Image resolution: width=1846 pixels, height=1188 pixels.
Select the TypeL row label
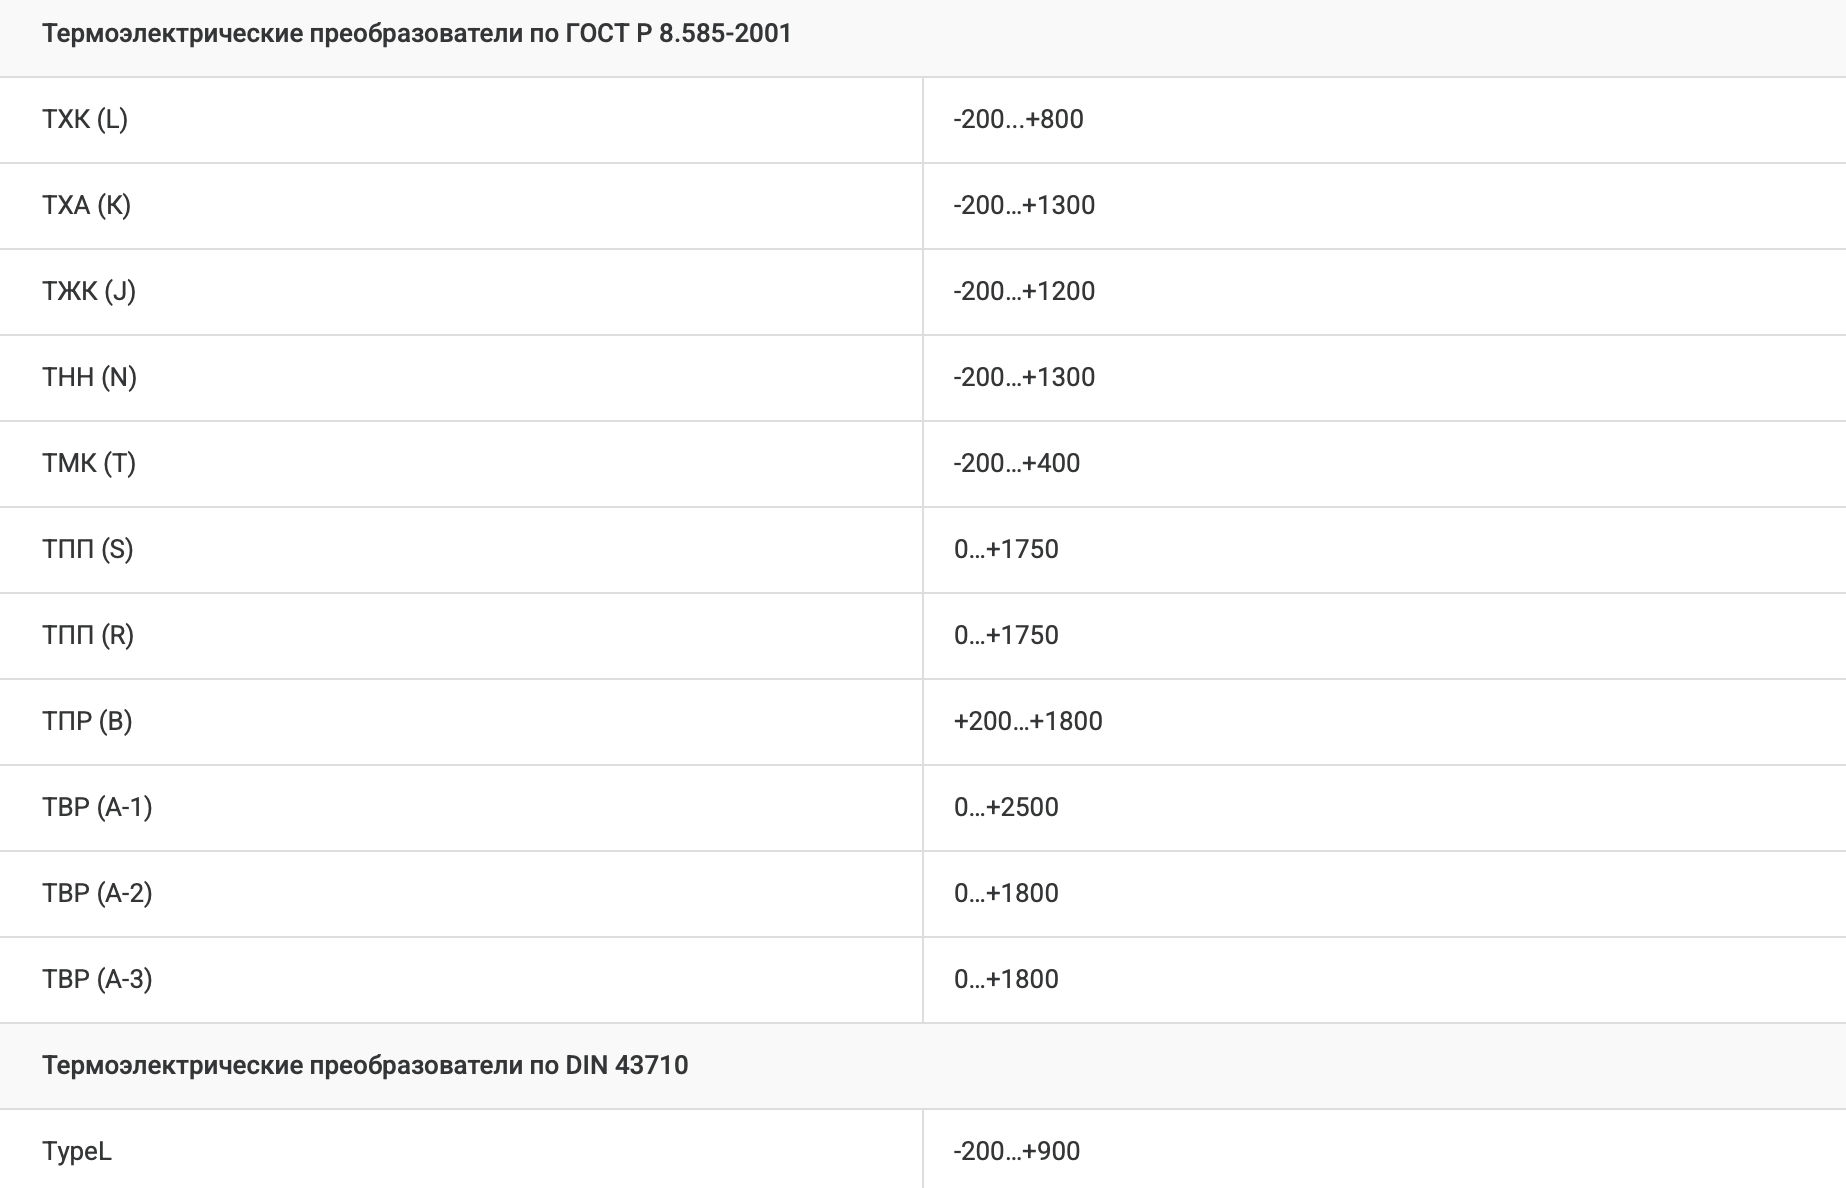point(77,1152)
